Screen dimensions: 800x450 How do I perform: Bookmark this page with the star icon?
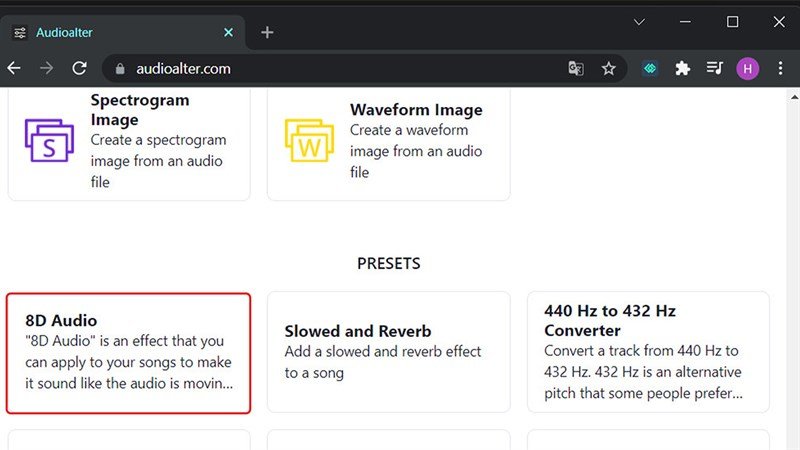point(608,69)
